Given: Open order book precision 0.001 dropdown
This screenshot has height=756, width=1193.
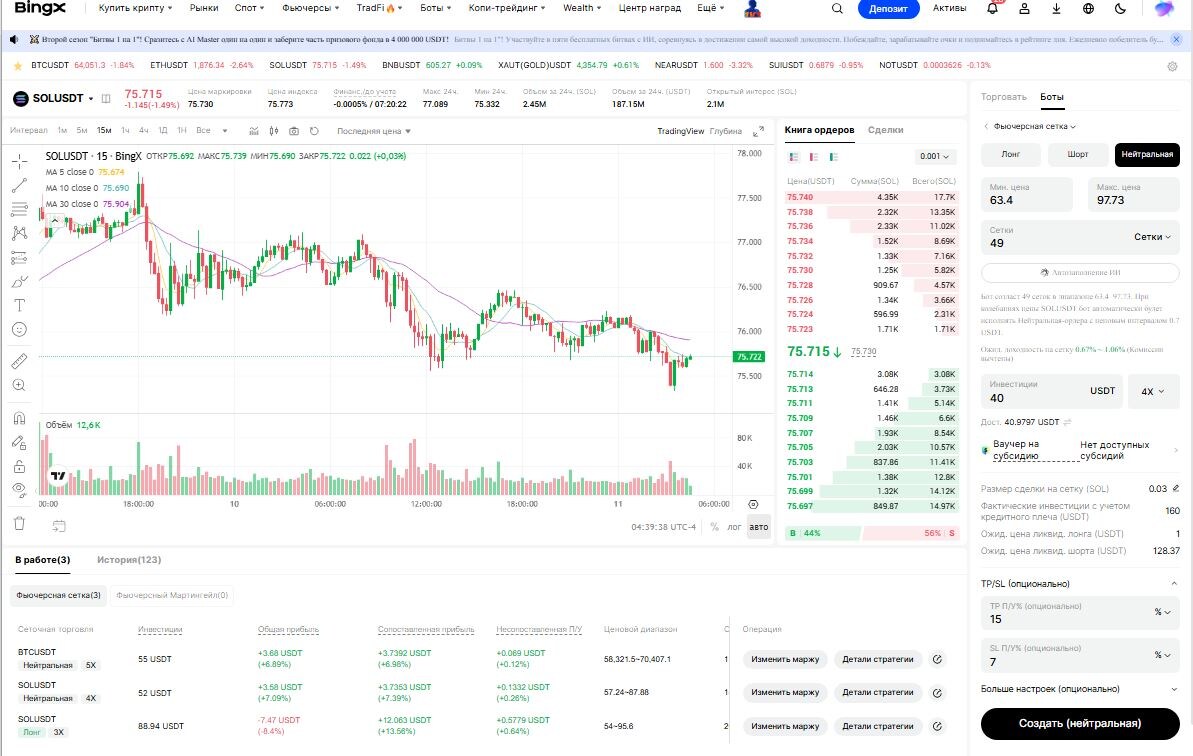Looking at the screenshot, I should pyautogui.click(x=934, y=157).
